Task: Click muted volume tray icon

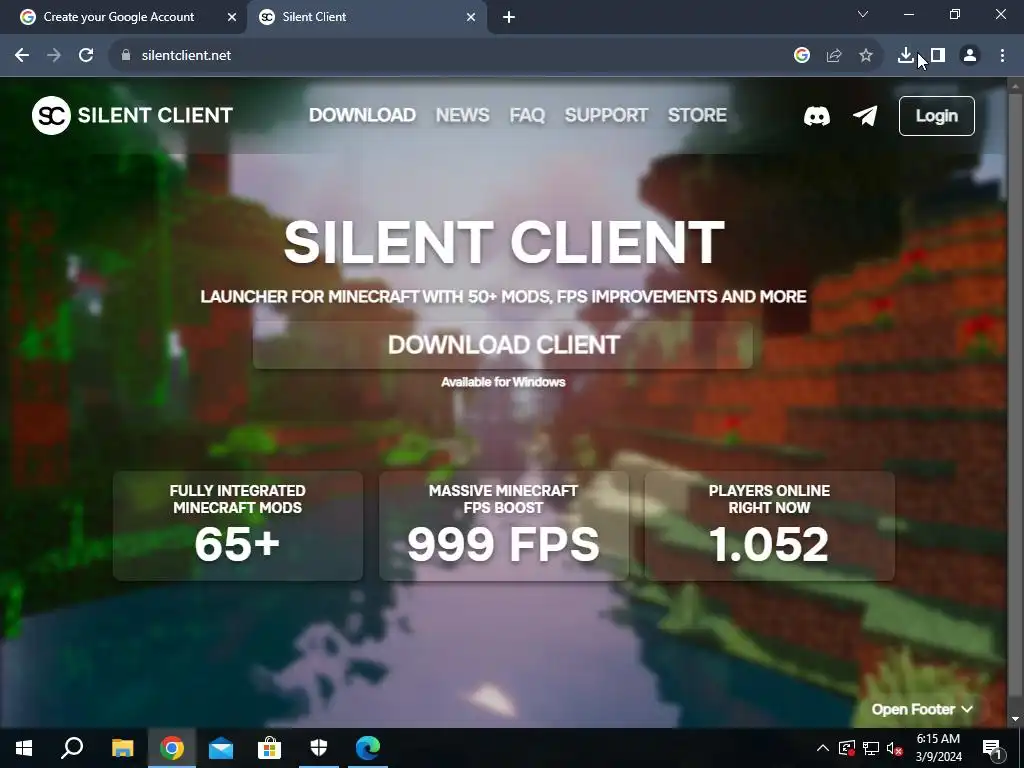Action: 894,748
